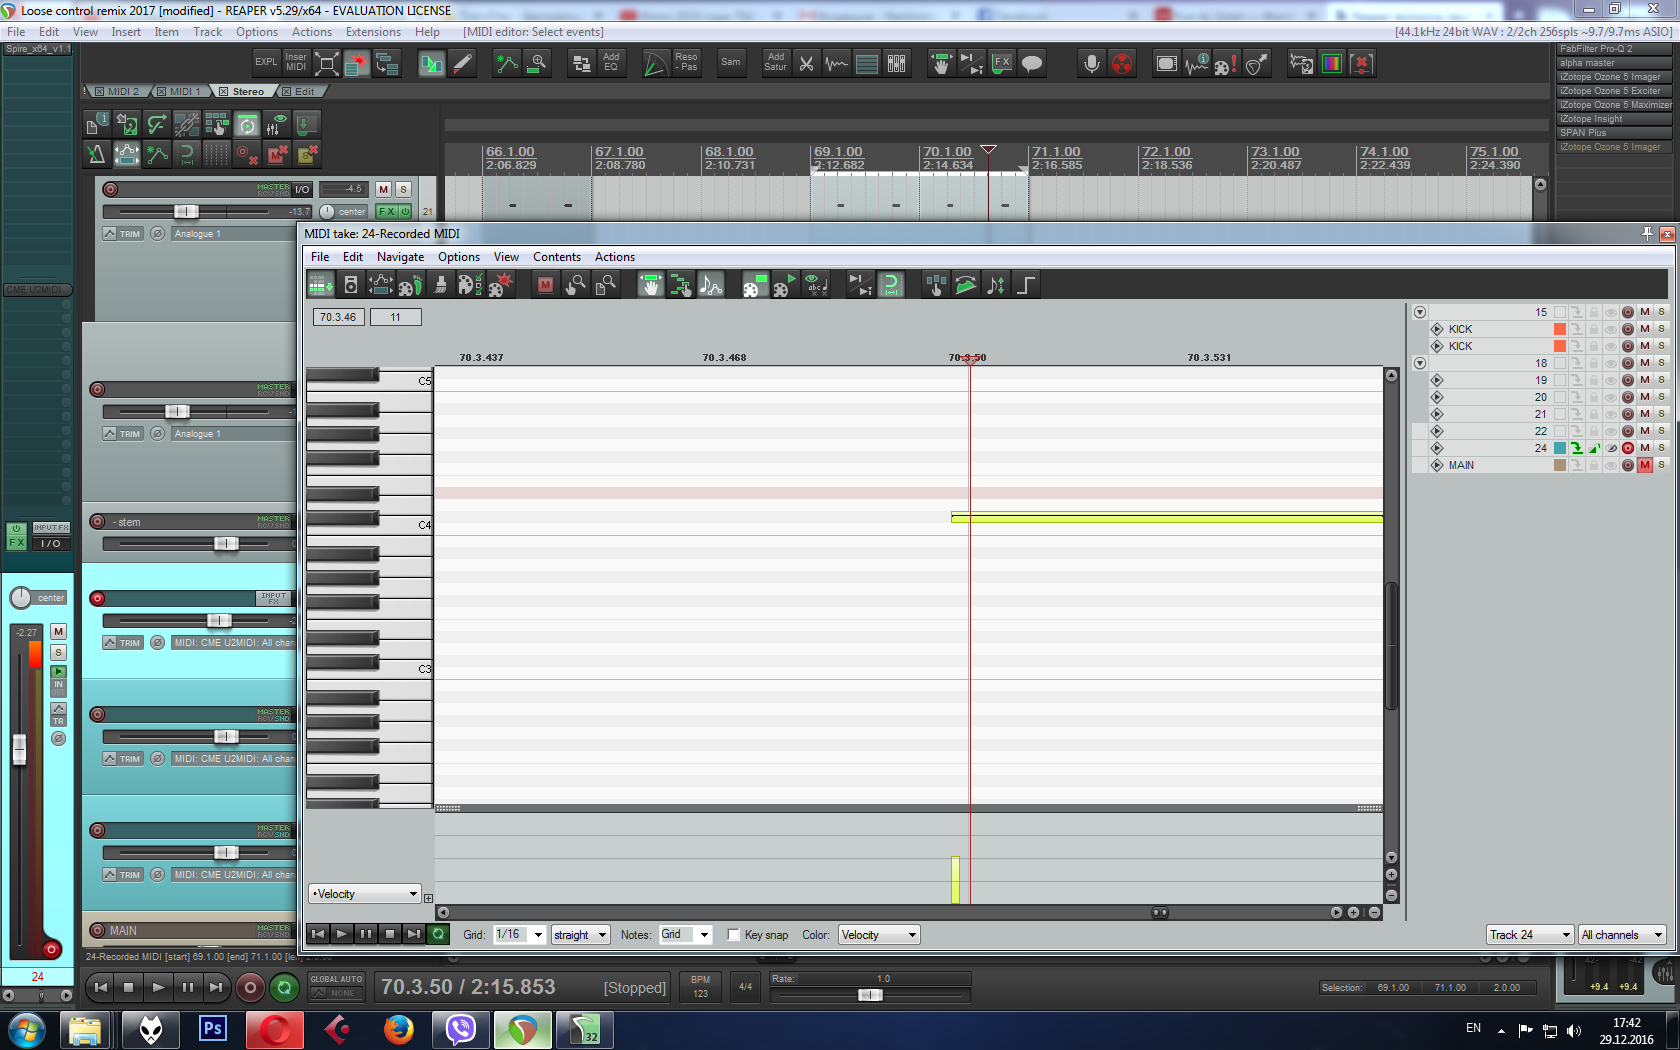Screen dimensions: 1680x1050
Task: Mute the first KICK track in the list
Action: pyautogui.click(x=1644, y=329)
